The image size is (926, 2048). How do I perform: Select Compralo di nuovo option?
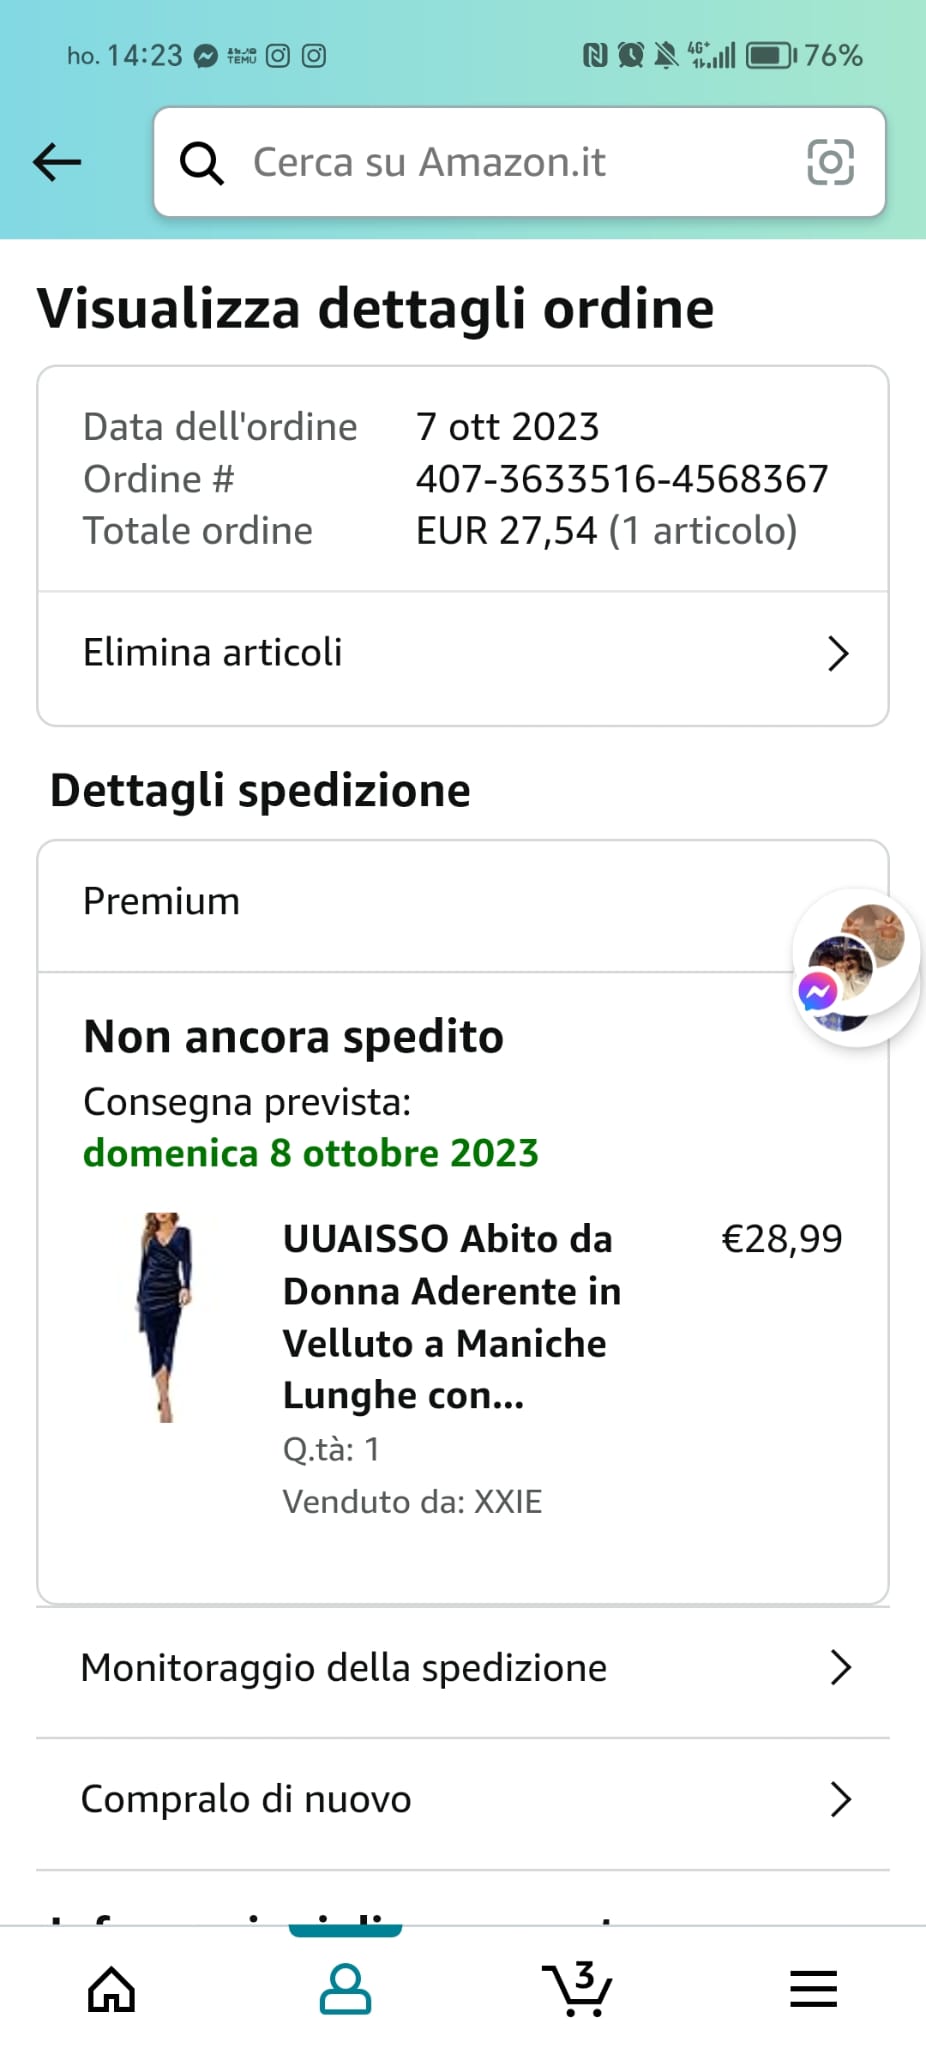(x=246, y=1799)
